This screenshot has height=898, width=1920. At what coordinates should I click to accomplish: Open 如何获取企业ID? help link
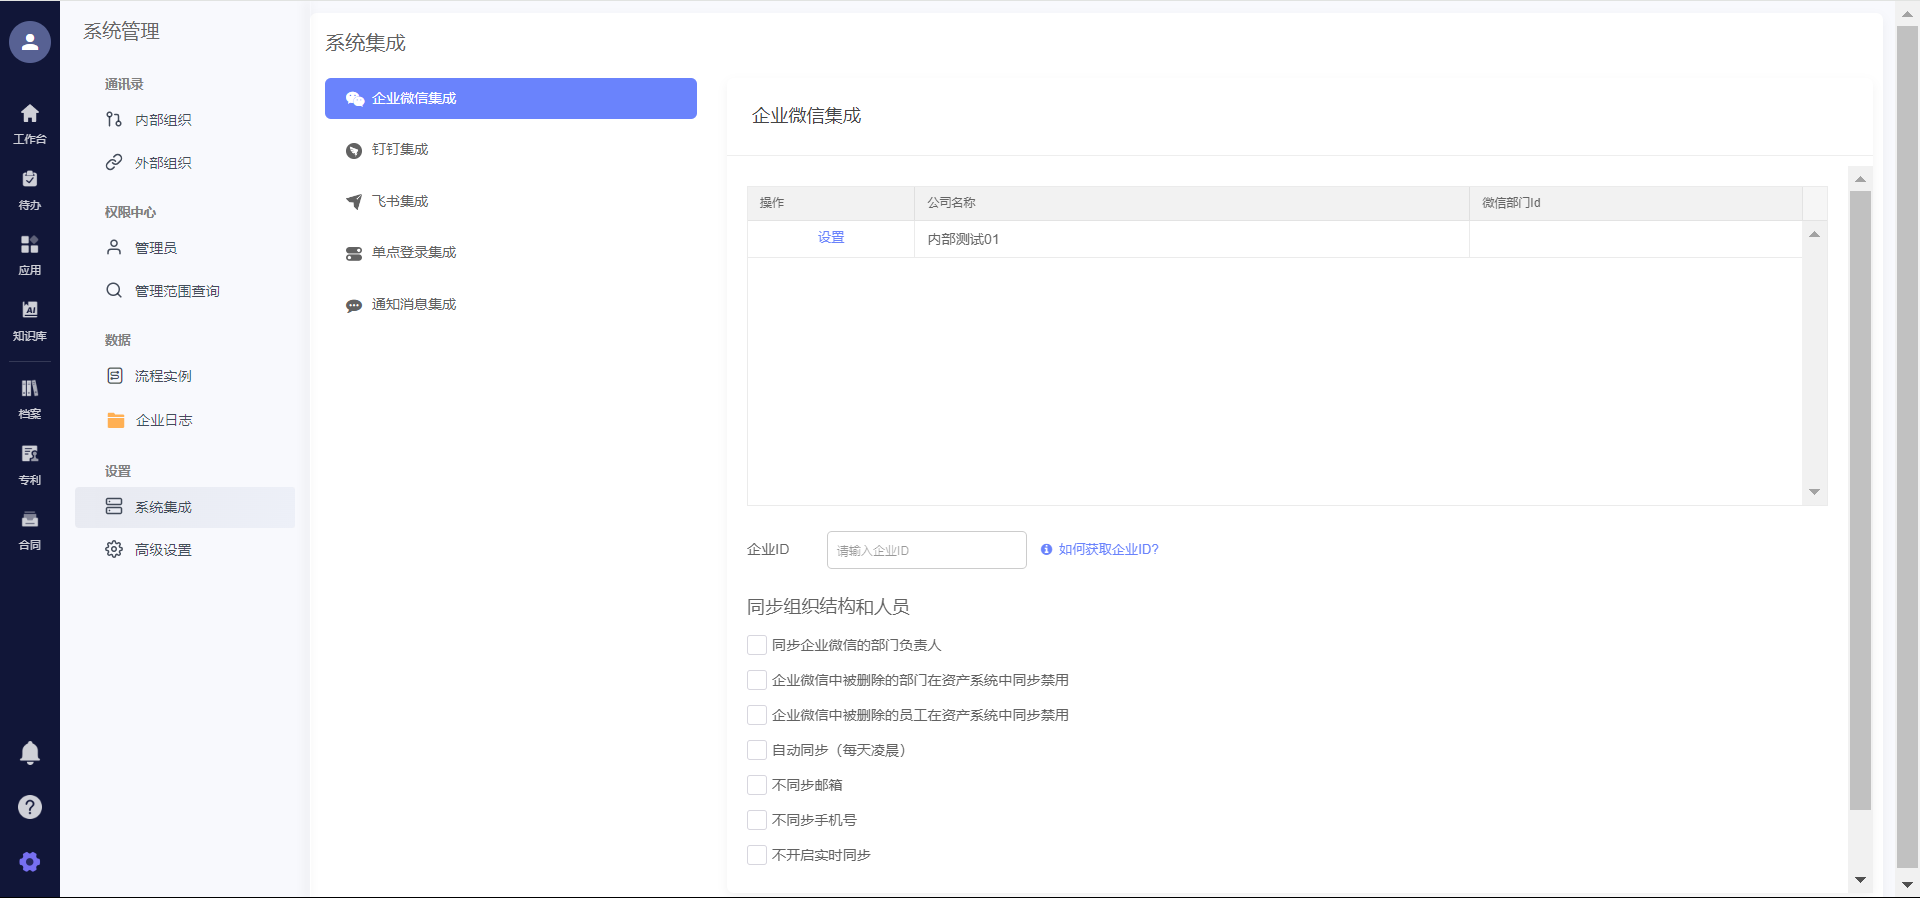point(1108,550)
